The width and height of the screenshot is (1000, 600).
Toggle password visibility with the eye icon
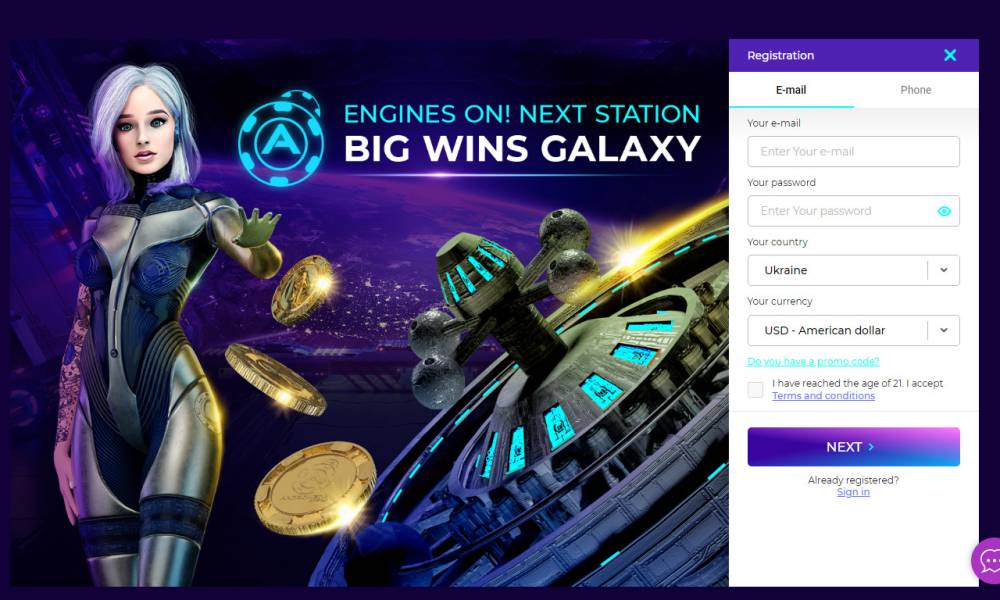point(944,211)
